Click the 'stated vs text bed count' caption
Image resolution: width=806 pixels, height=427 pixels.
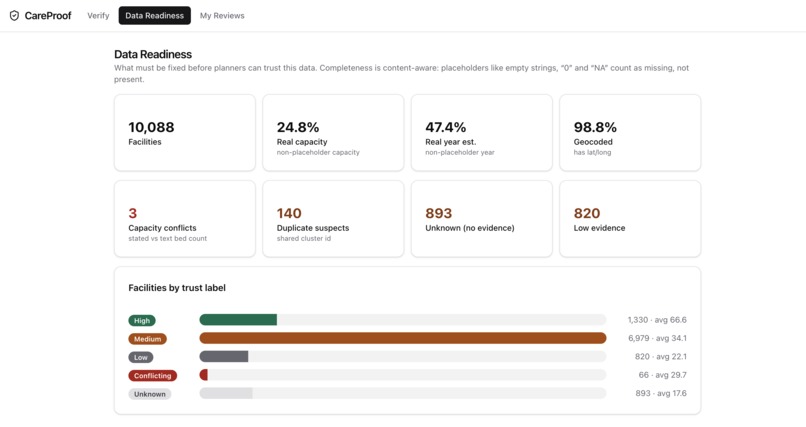click(x=168, y=238)
